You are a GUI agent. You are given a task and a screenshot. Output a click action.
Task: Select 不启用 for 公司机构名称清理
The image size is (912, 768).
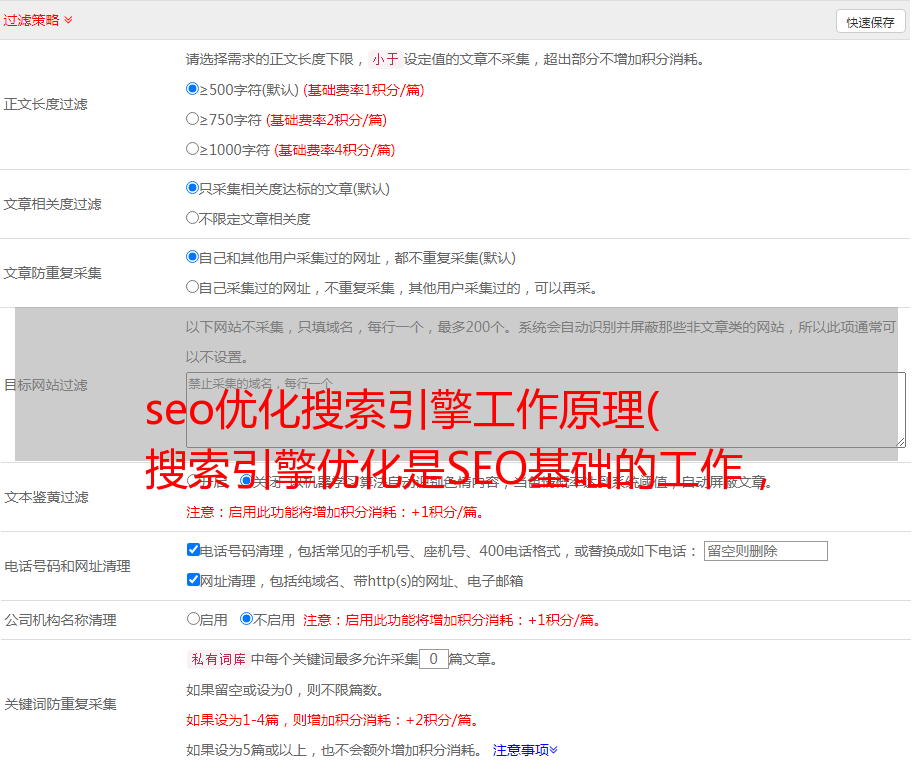(x=246, y=619)
